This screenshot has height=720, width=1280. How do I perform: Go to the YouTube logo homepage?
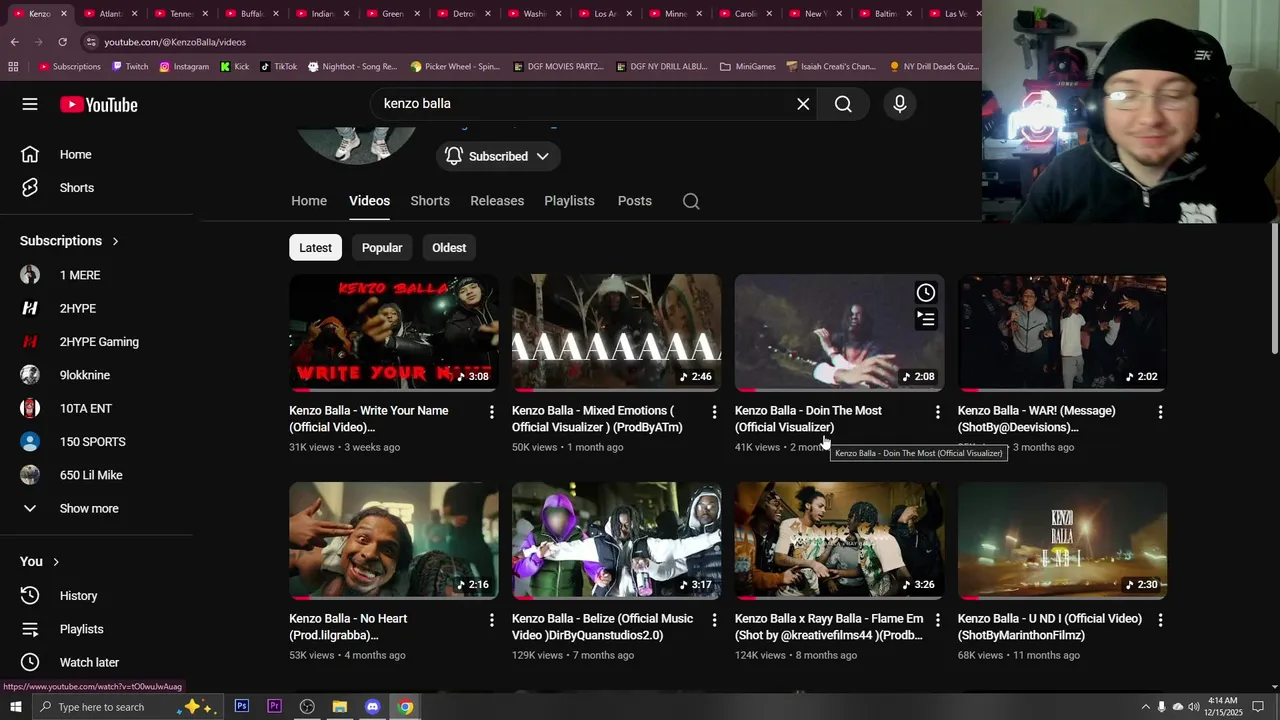[x=98, y=104]
